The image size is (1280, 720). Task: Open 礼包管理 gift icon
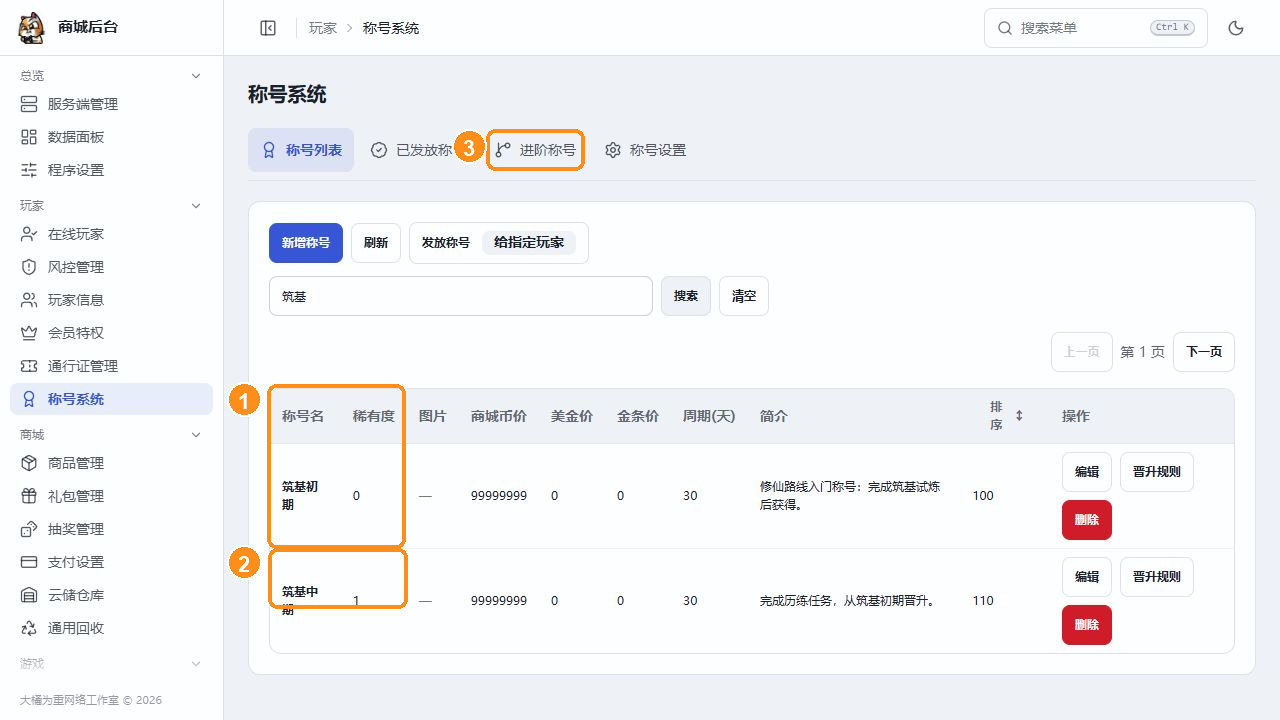[x=29, y=496]
